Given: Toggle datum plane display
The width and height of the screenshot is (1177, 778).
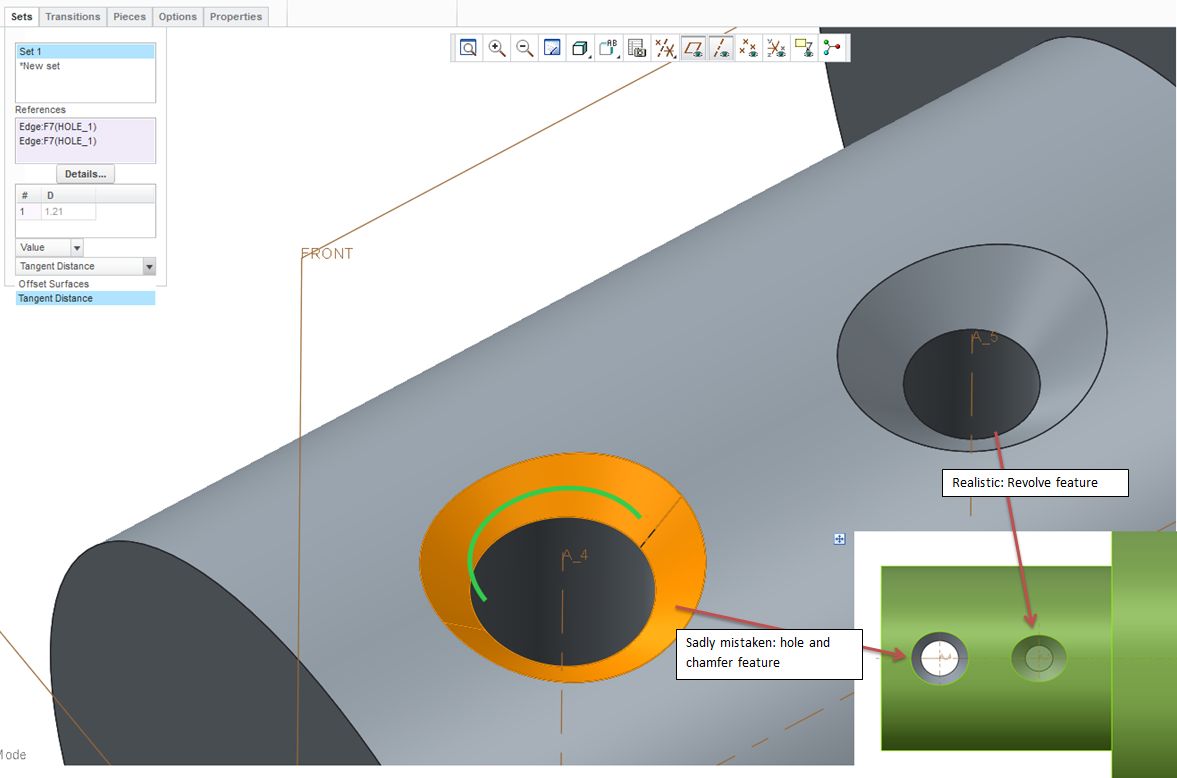Looking at the screenshot, I should pyautogui.click(x=693, y=48).
